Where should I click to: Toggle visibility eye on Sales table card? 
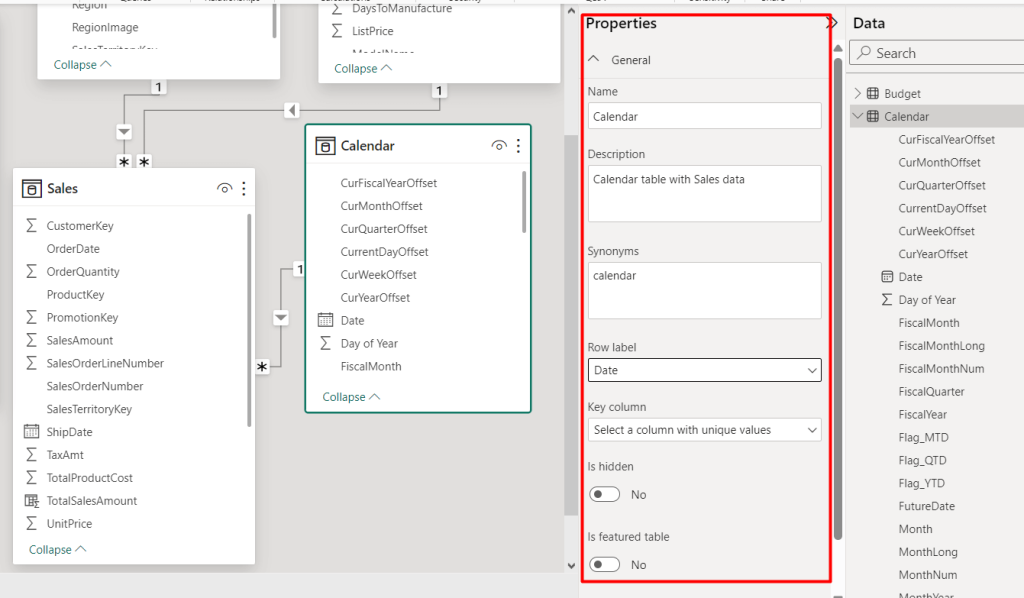pos(224,189)
